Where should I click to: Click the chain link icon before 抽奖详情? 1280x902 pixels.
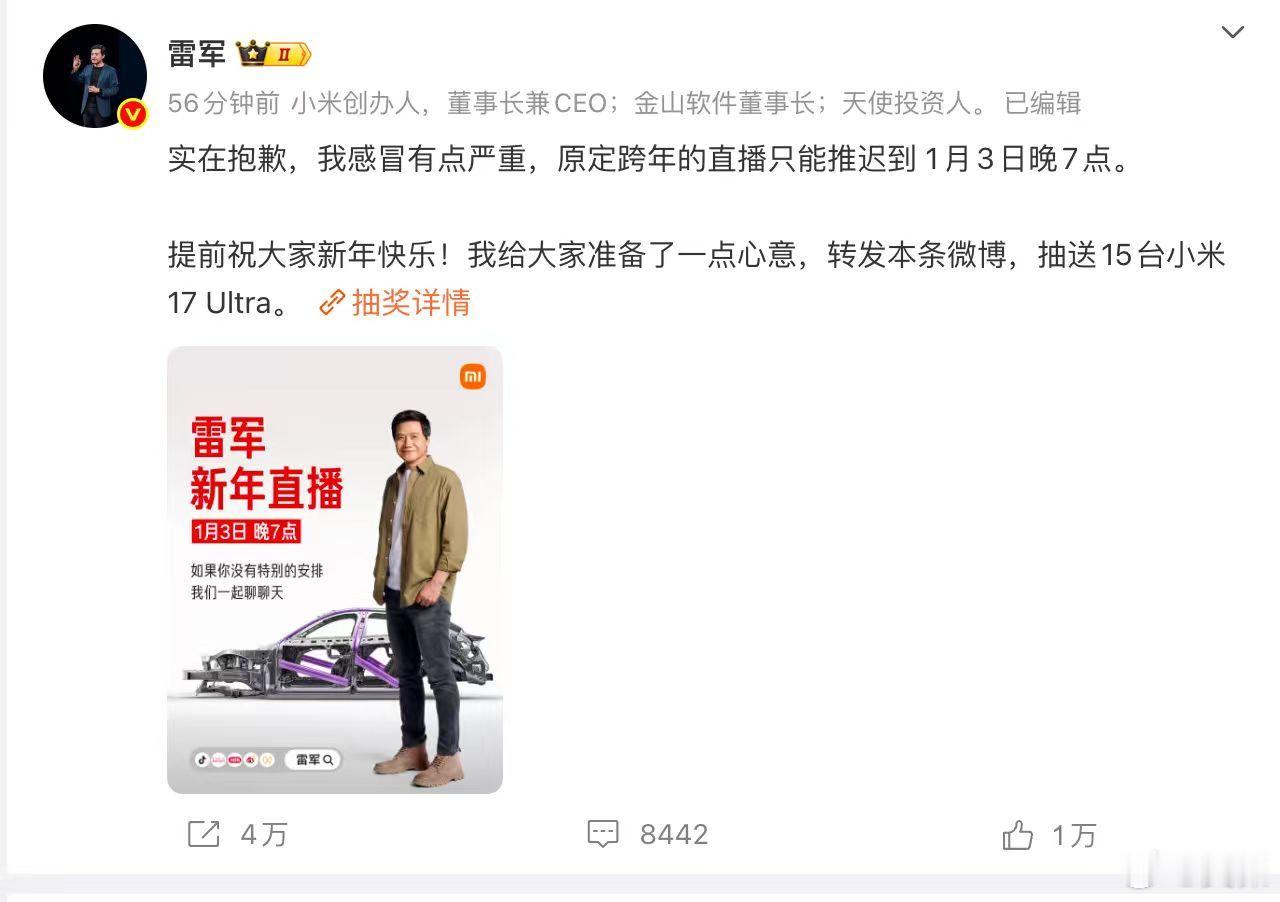click(332, 302)
